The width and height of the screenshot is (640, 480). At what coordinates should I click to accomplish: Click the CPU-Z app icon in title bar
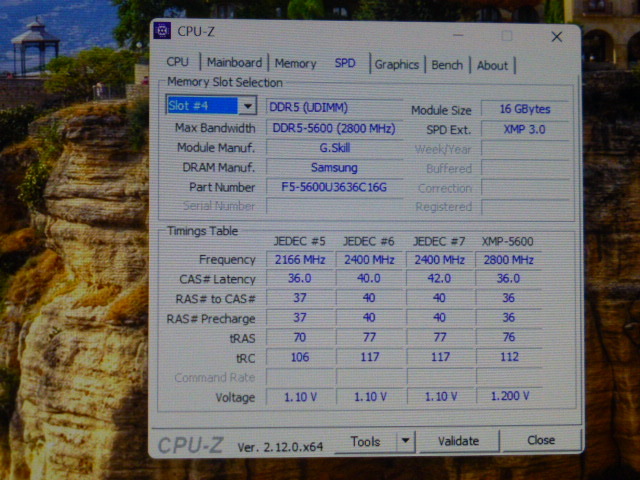pyautogui.click(x=162, y=31)
